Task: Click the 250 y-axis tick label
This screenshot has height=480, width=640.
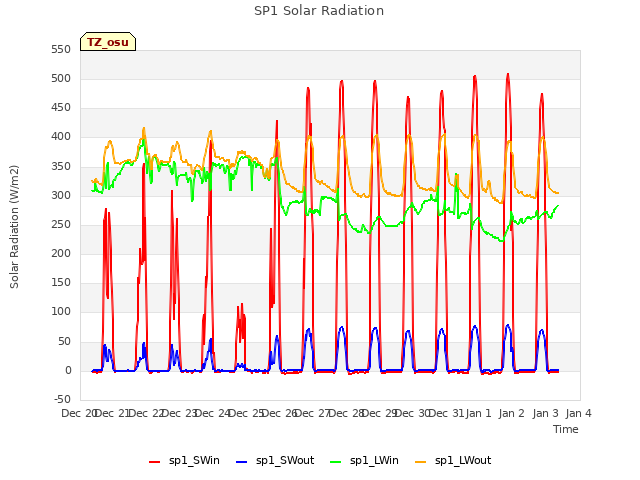Action: click(61, 224)
